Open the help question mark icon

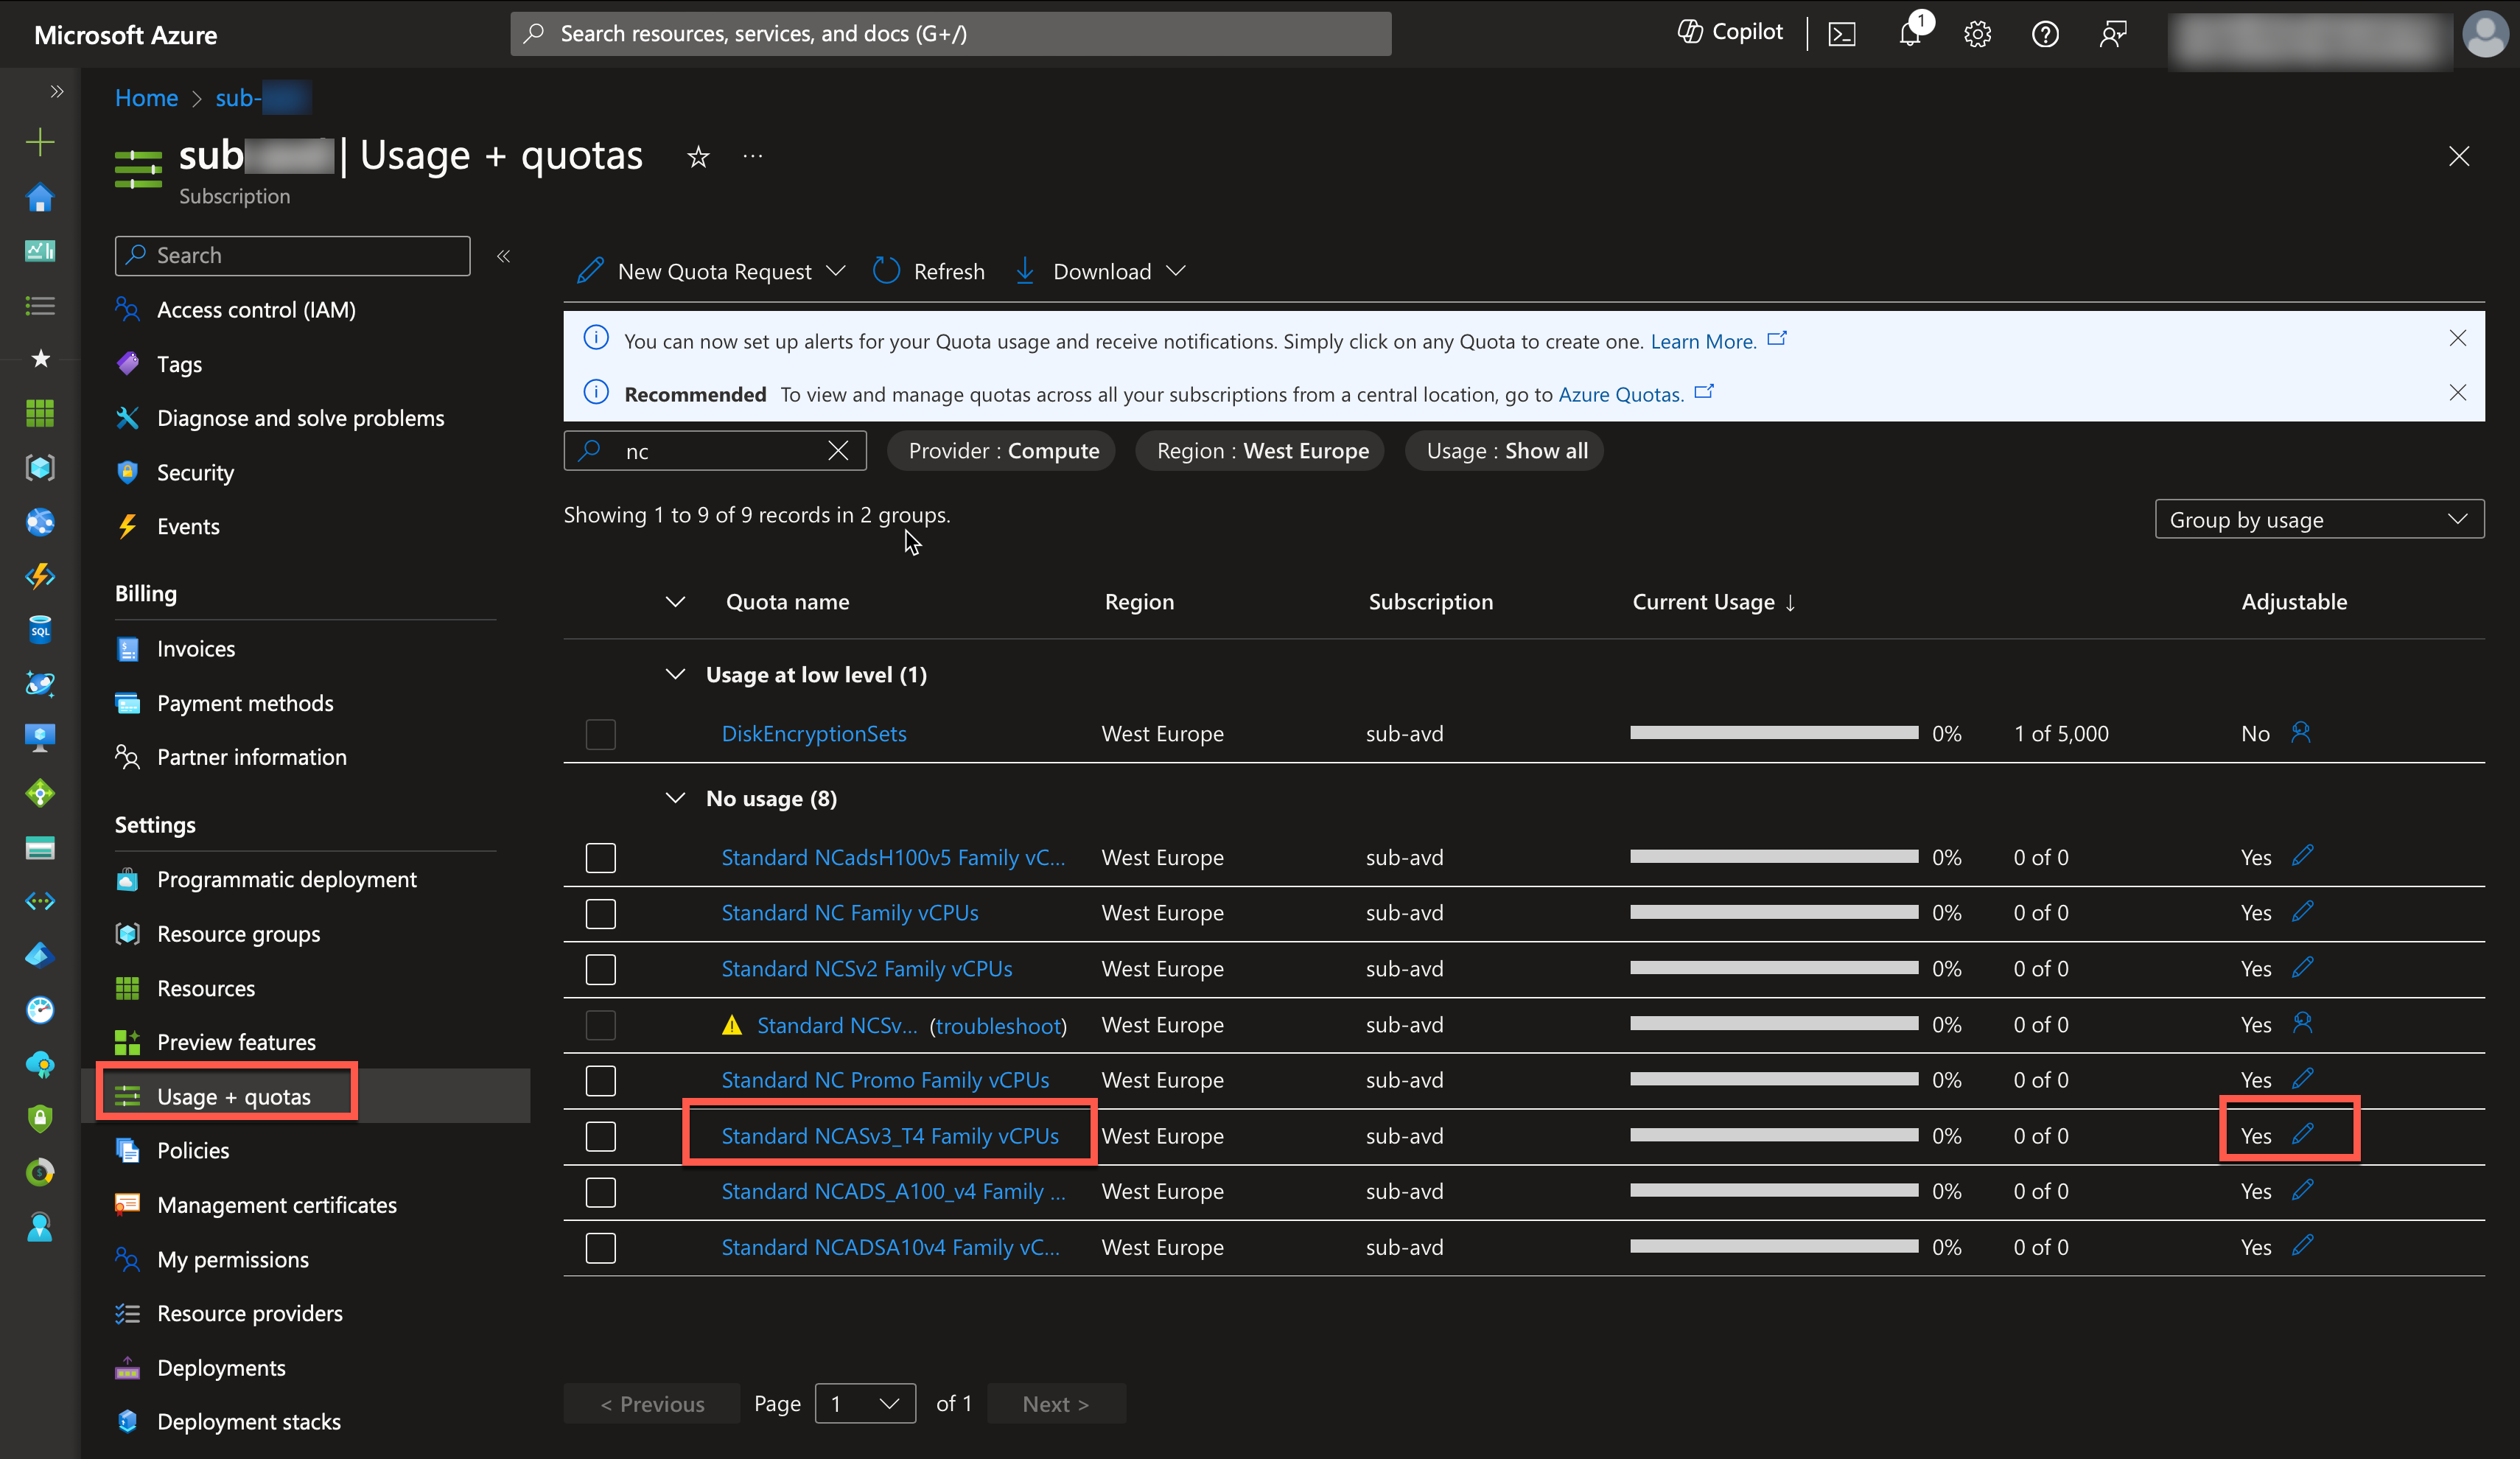[2045, 34]
